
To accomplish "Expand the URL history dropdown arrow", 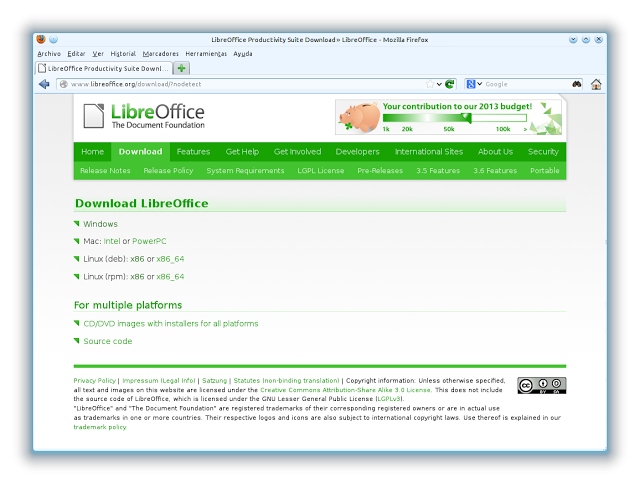I will tap(439, 84).
